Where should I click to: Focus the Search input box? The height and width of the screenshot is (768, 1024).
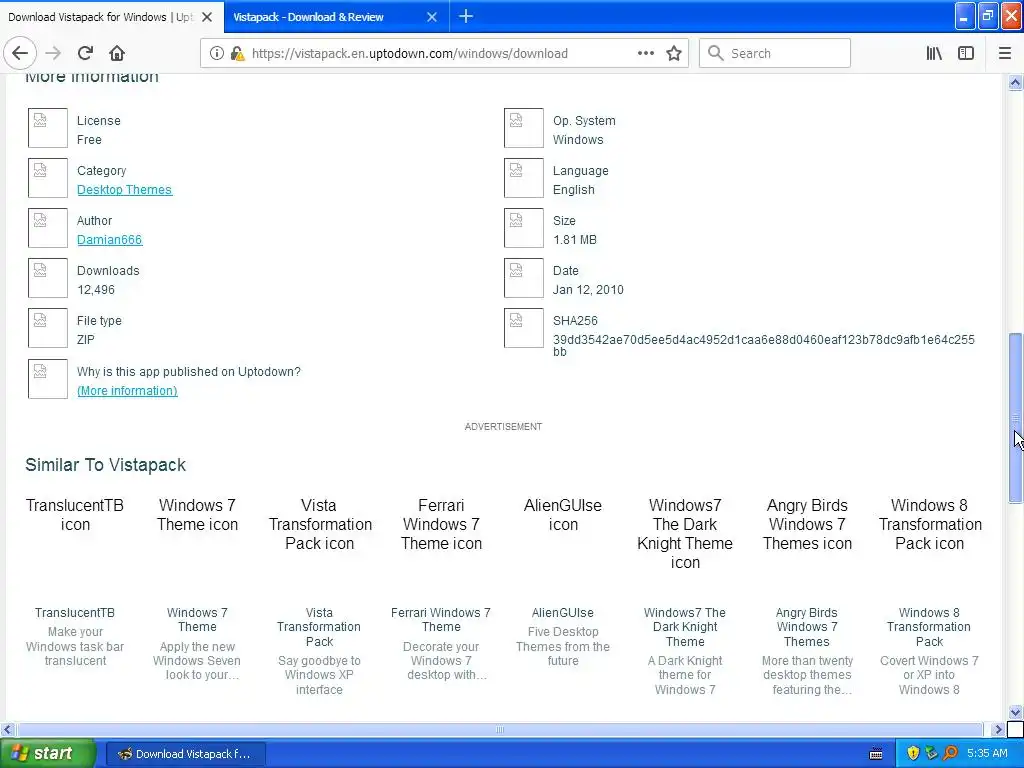[x=775, y=53]
